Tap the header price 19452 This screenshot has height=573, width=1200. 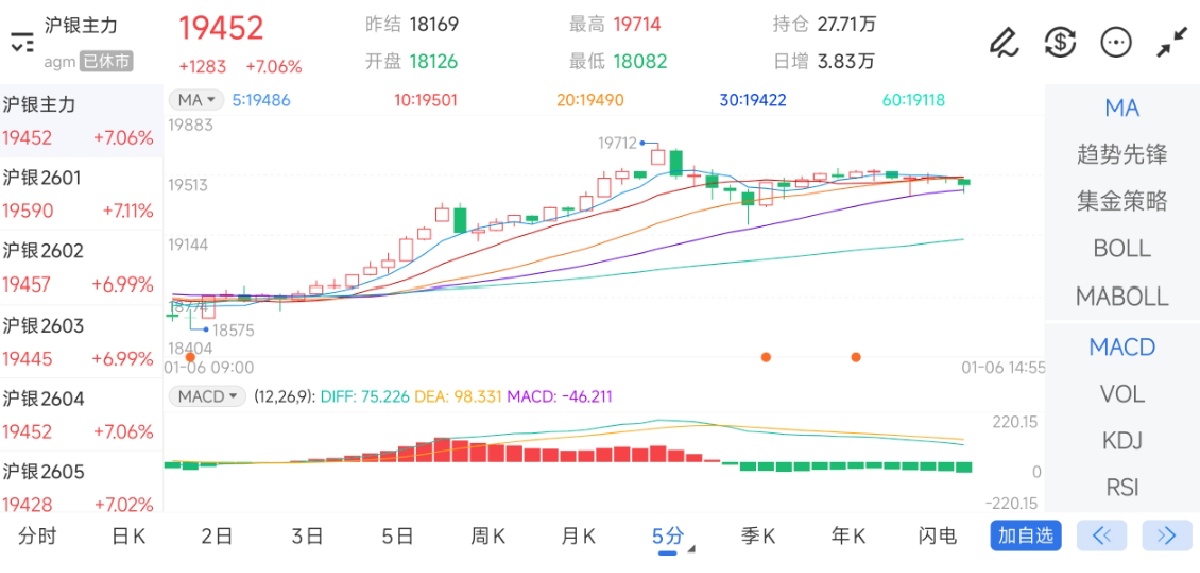coord(221,28)
